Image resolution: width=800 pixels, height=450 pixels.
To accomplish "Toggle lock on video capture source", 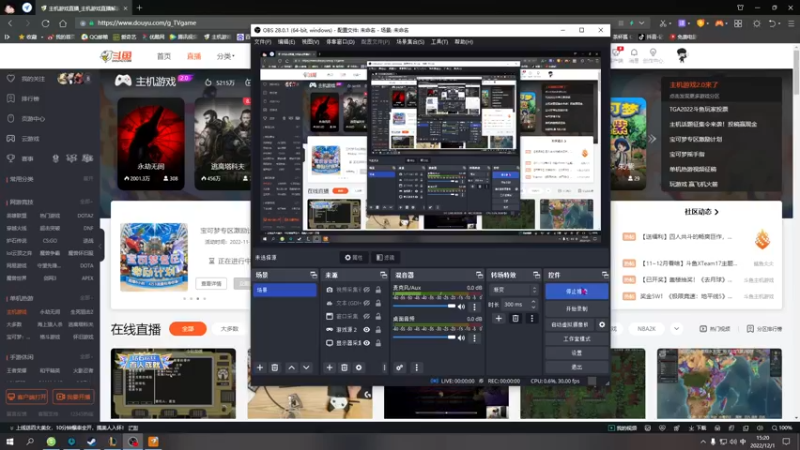I will tap(378, 290).
